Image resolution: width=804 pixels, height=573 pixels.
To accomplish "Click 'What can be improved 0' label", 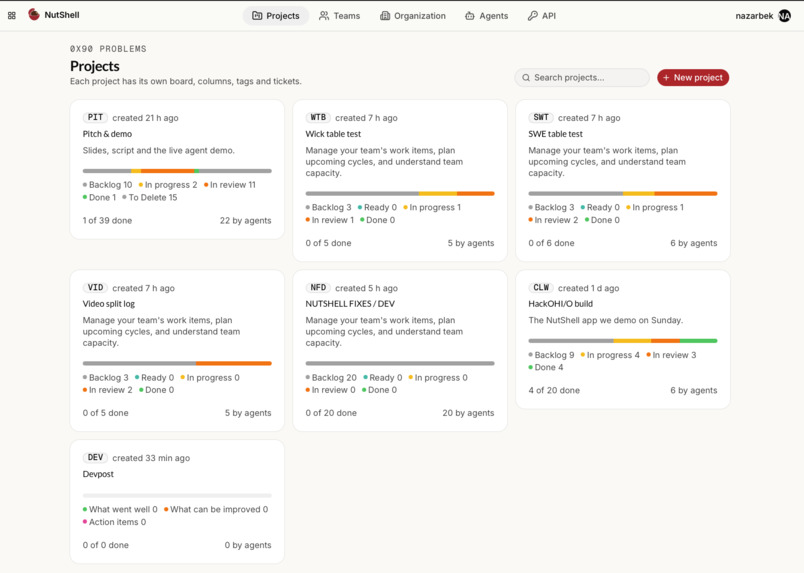I will (x=216, y=509).
